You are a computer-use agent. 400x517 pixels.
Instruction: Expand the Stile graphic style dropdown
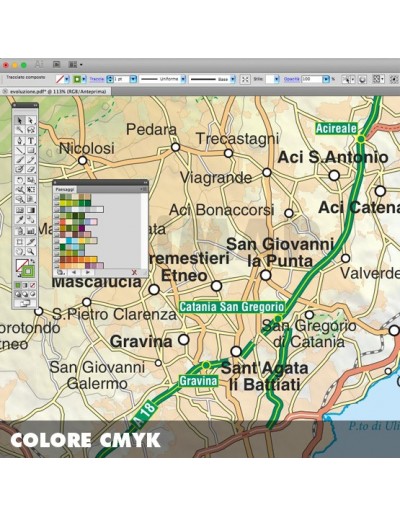tap(277, 79)
